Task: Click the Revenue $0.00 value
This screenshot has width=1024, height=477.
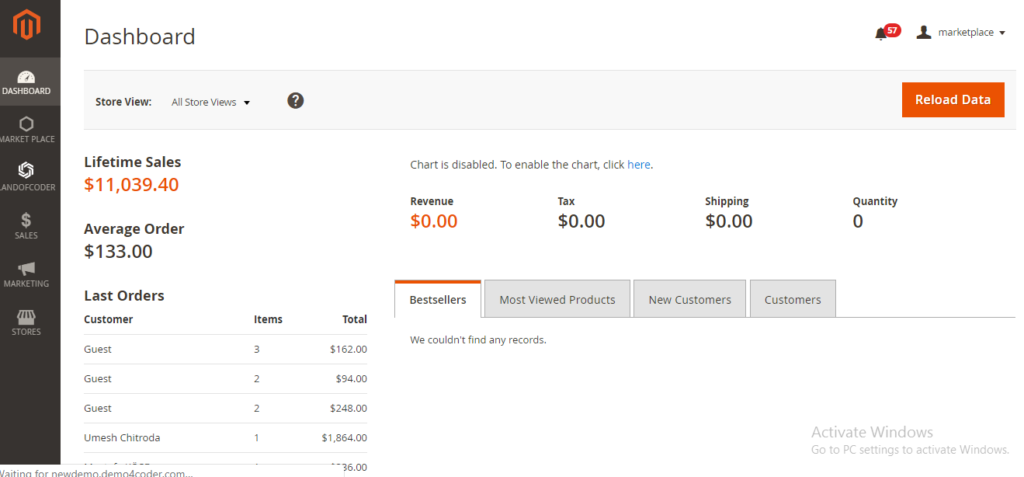Action: [x=434, y=222]
